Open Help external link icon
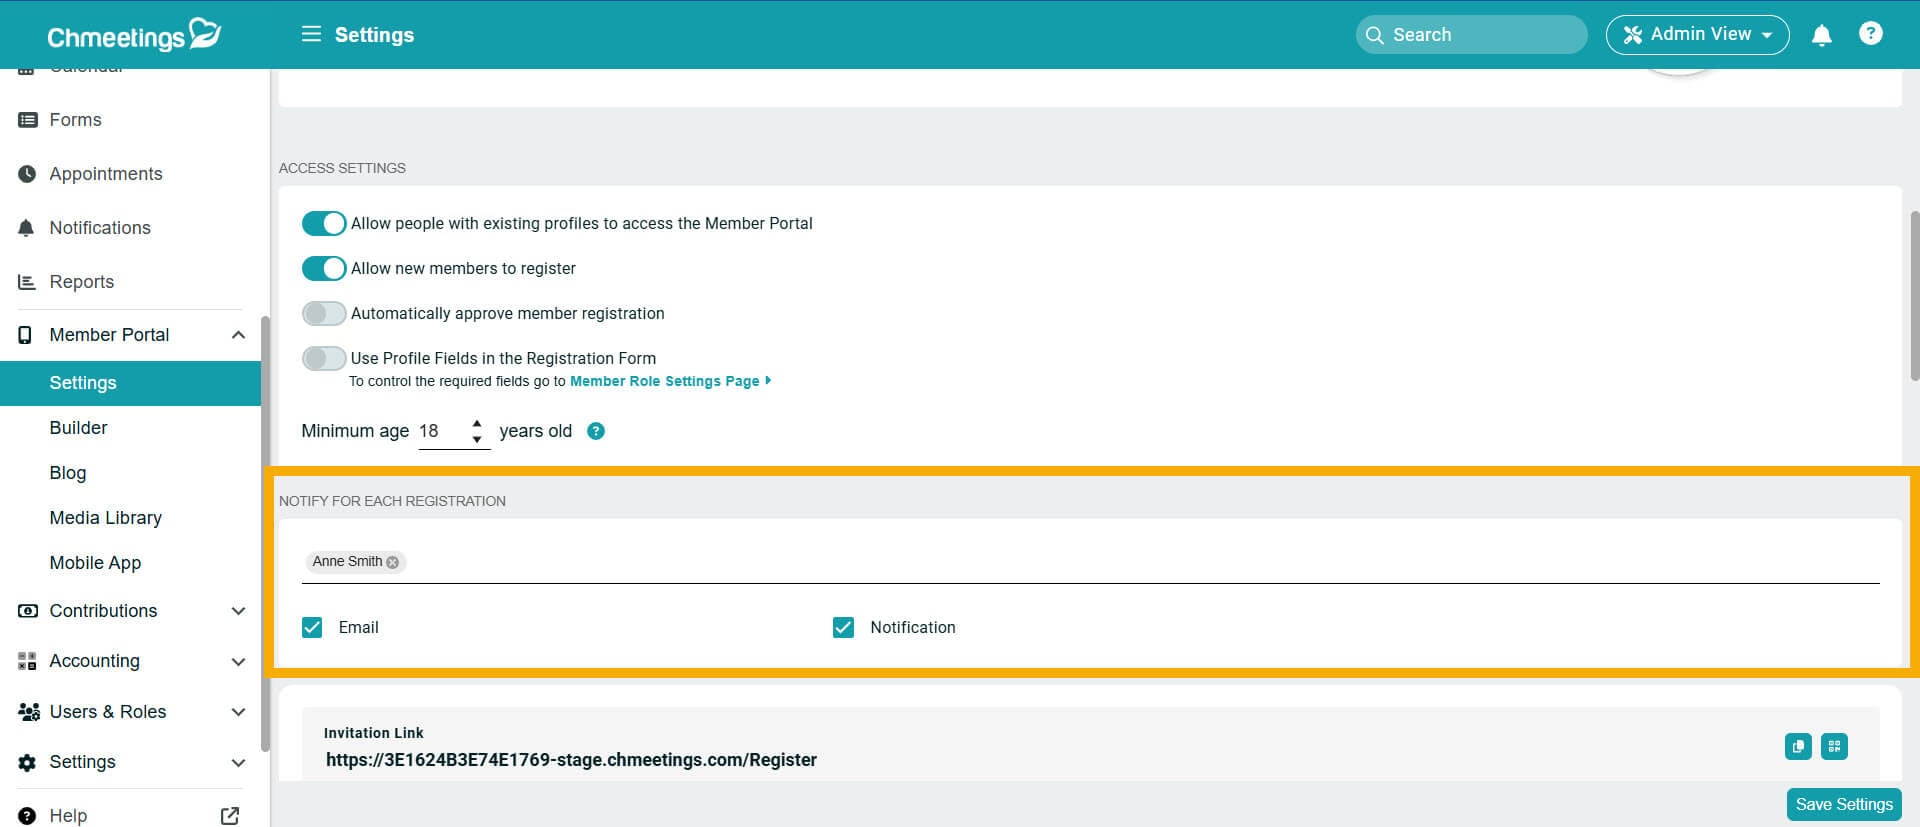Viewport: 1920px width, 827px height. (230, 816)
